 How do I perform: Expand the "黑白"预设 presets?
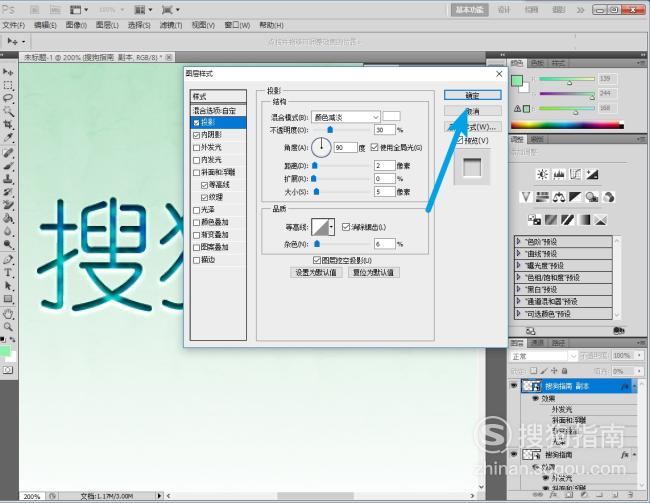pos(519,289)
